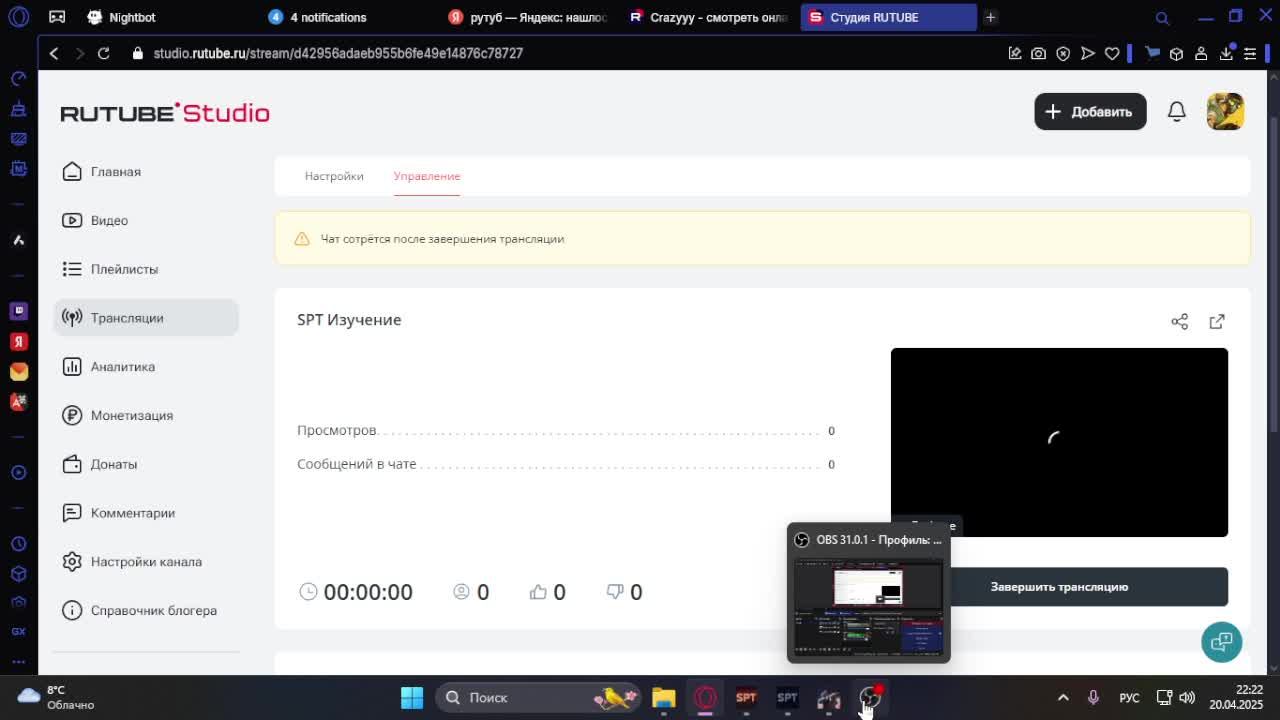The image size is (1280, 720).
Task: Open the Opera send flow icon
Action: (1088, 53)
